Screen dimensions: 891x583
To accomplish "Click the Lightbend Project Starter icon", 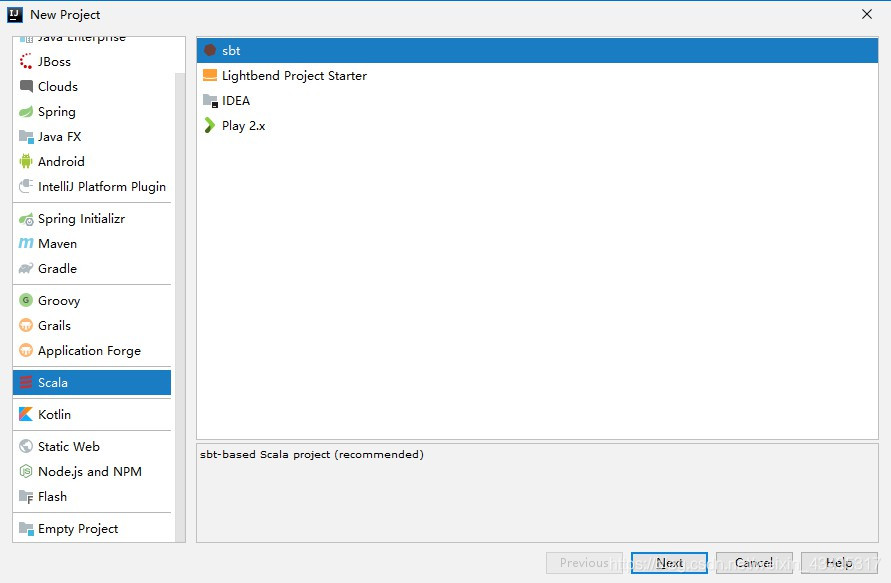I will pyautogui.click(x=210, y=75).
